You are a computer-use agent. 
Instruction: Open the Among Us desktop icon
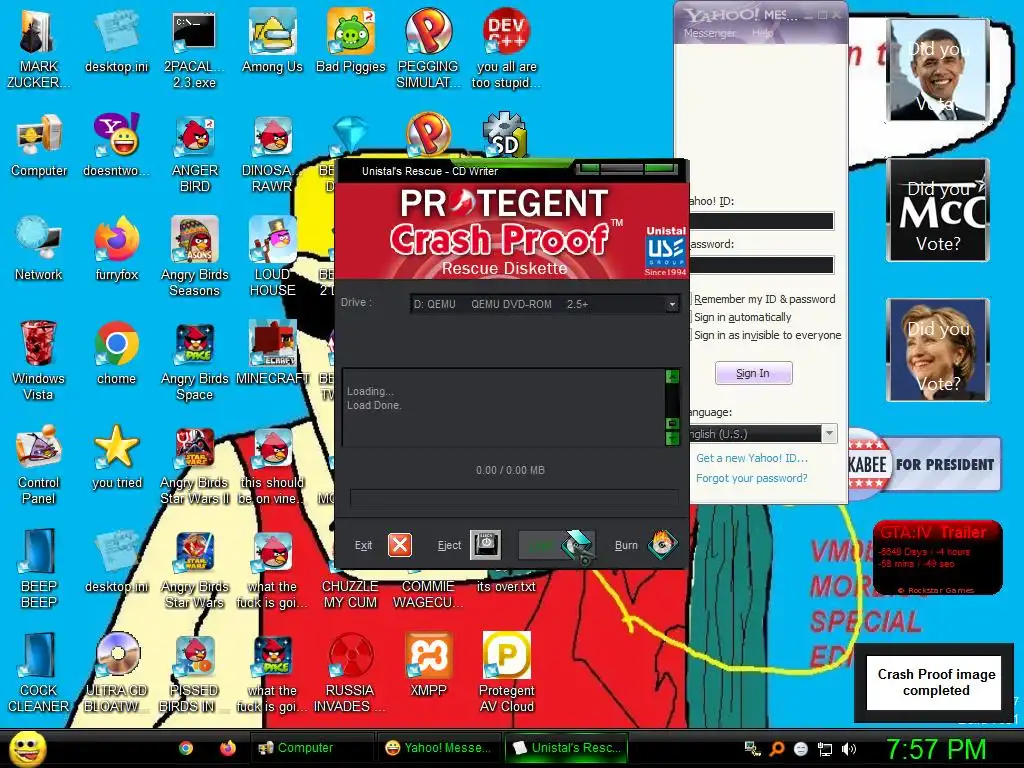pos(272,42)
